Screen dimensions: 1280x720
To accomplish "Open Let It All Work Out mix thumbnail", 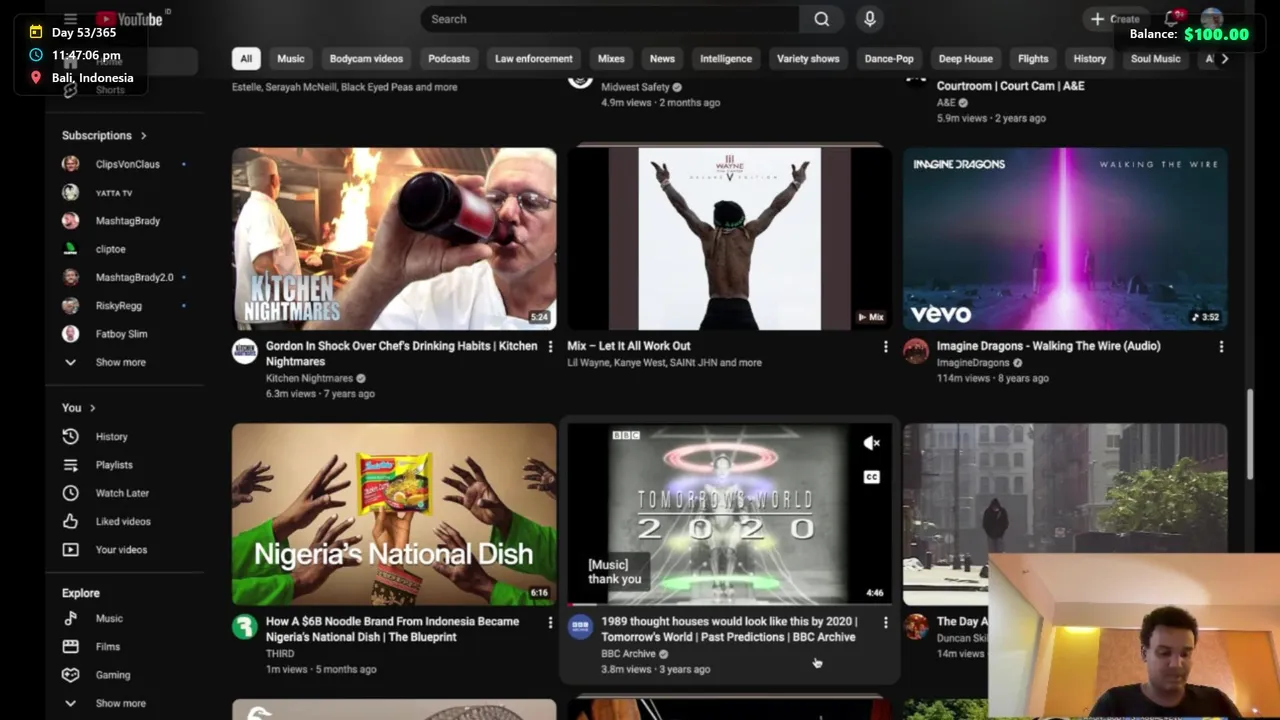I will point(729,238).
